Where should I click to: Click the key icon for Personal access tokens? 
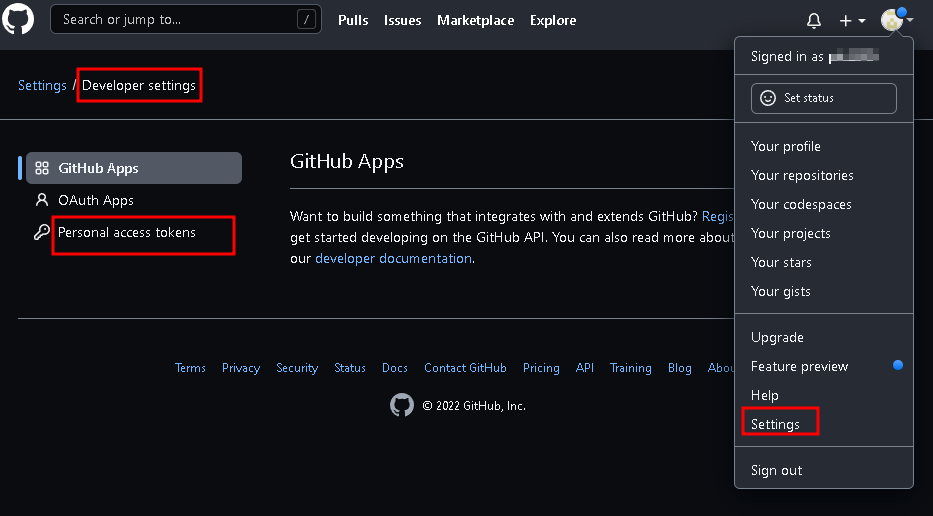point(41,232)
